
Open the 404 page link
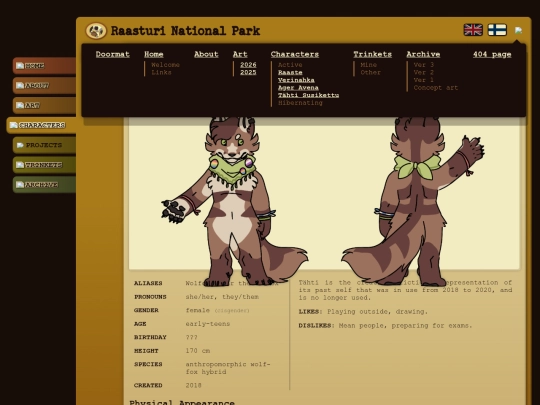click(492, 54)
